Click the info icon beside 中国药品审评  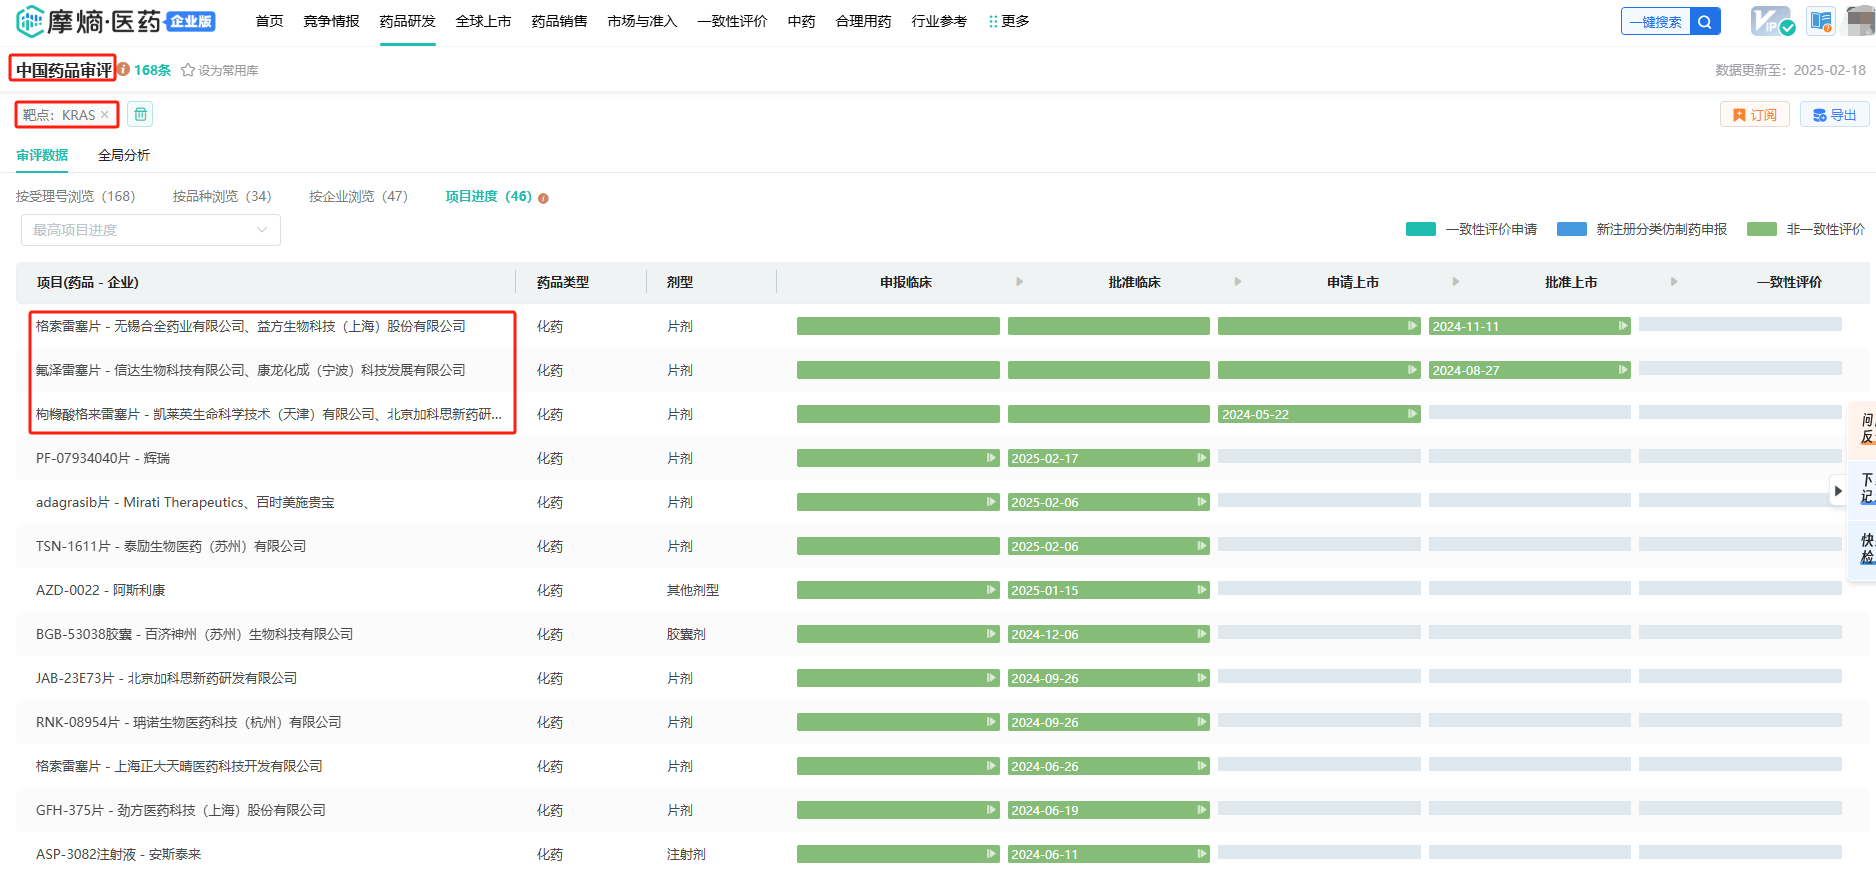pos(124,70)
